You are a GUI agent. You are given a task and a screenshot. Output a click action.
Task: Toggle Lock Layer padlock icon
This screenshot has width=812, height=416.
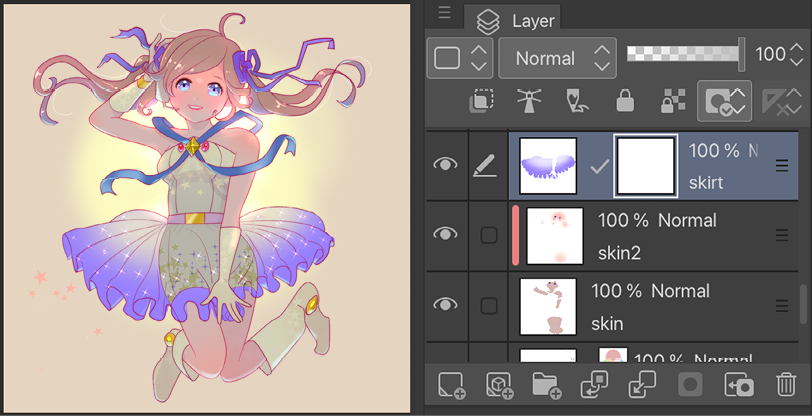pyautogui.click(x=625, y=101)
